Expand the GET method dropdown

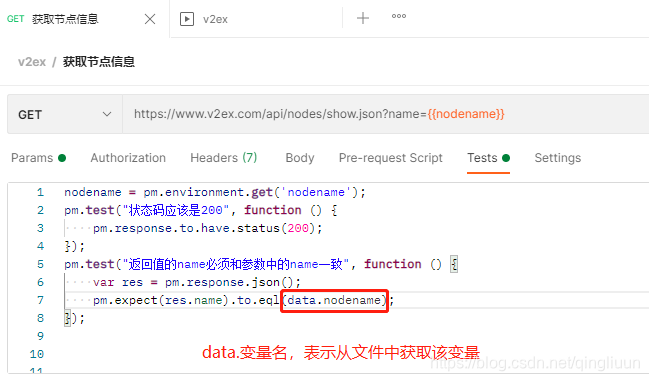coord(65,114)
